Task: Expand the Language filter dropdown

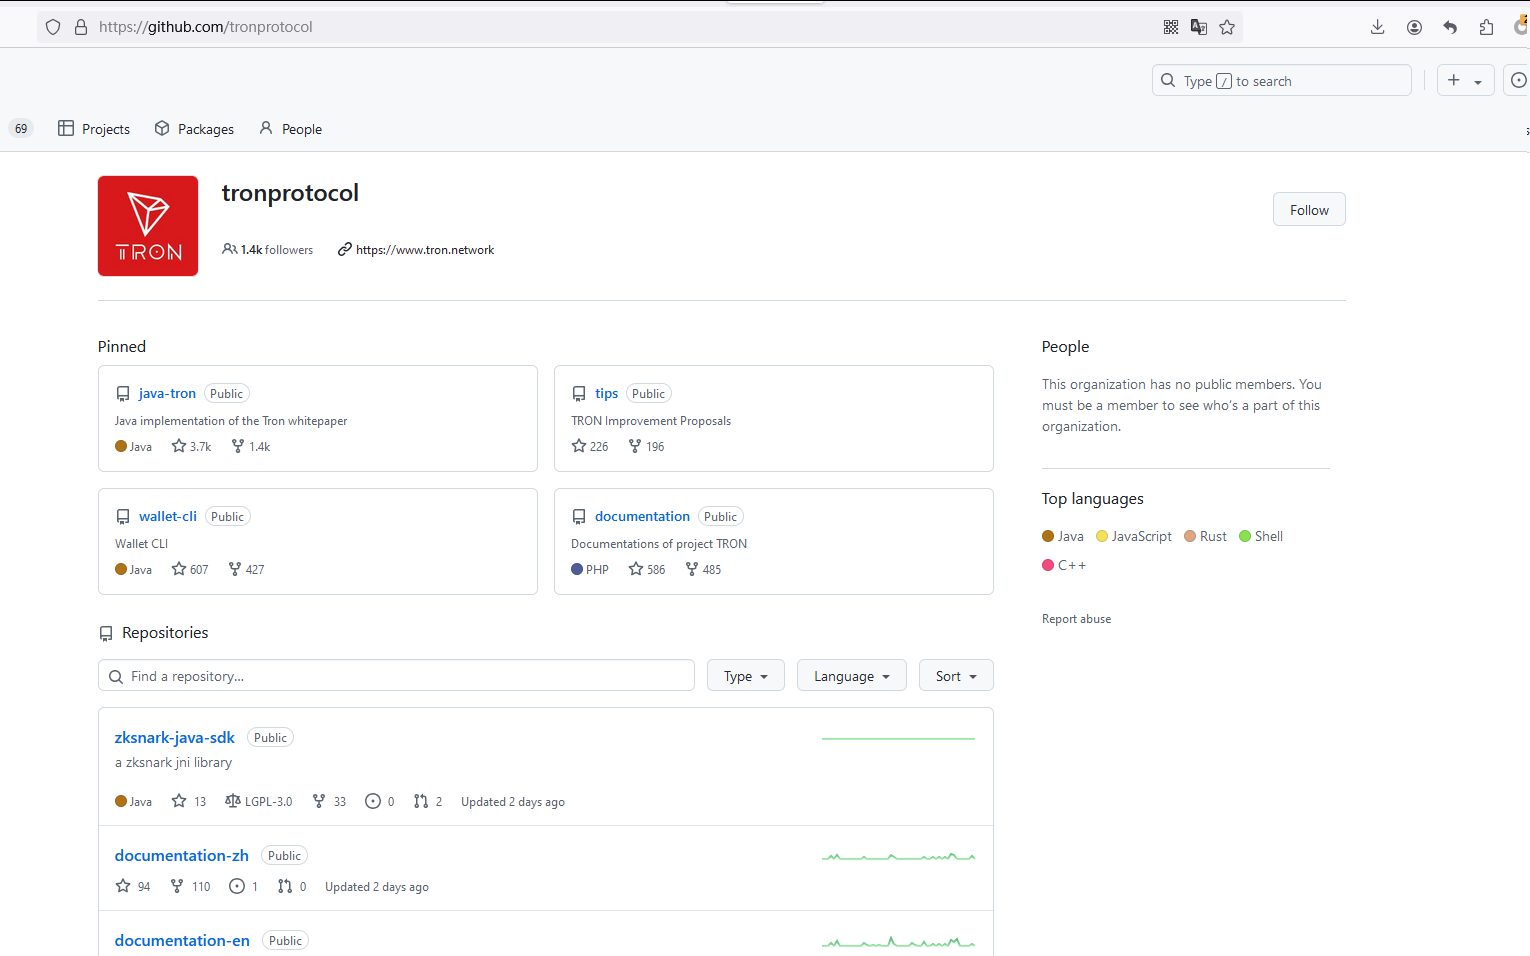Action: [x=851, y=676]
